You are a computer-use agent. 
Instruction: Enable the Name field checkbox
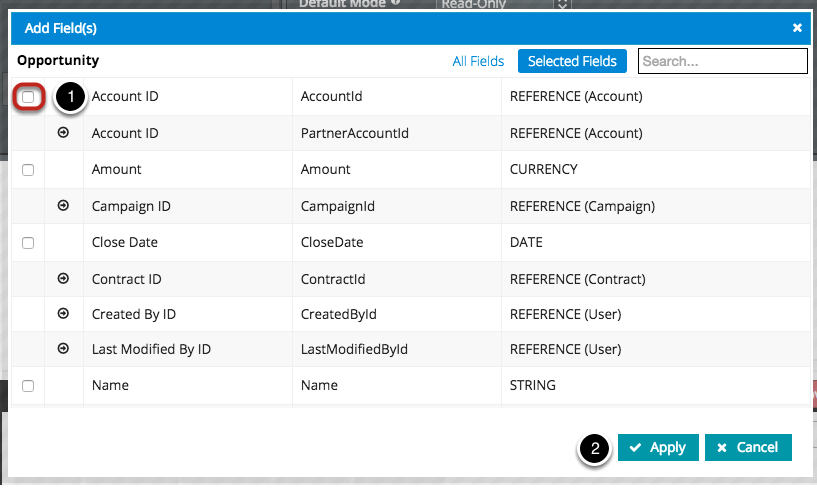[28, 386]
